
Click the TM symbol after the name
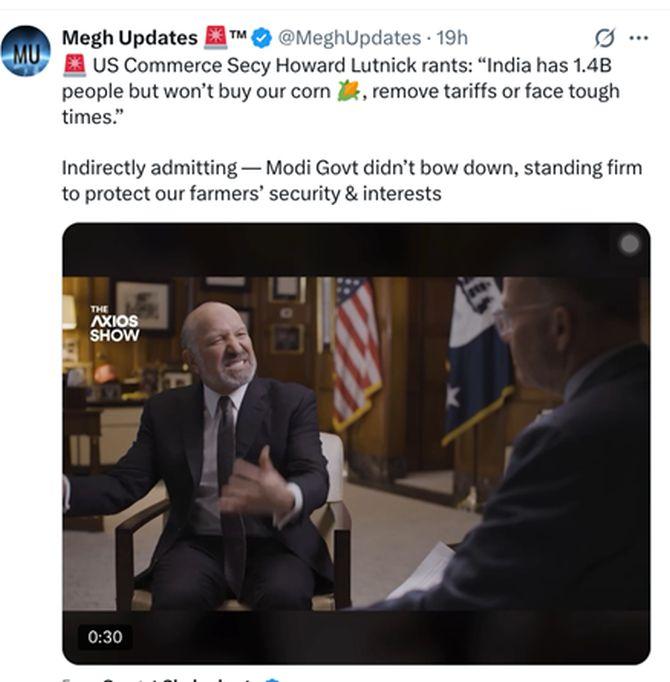[238, 35]
